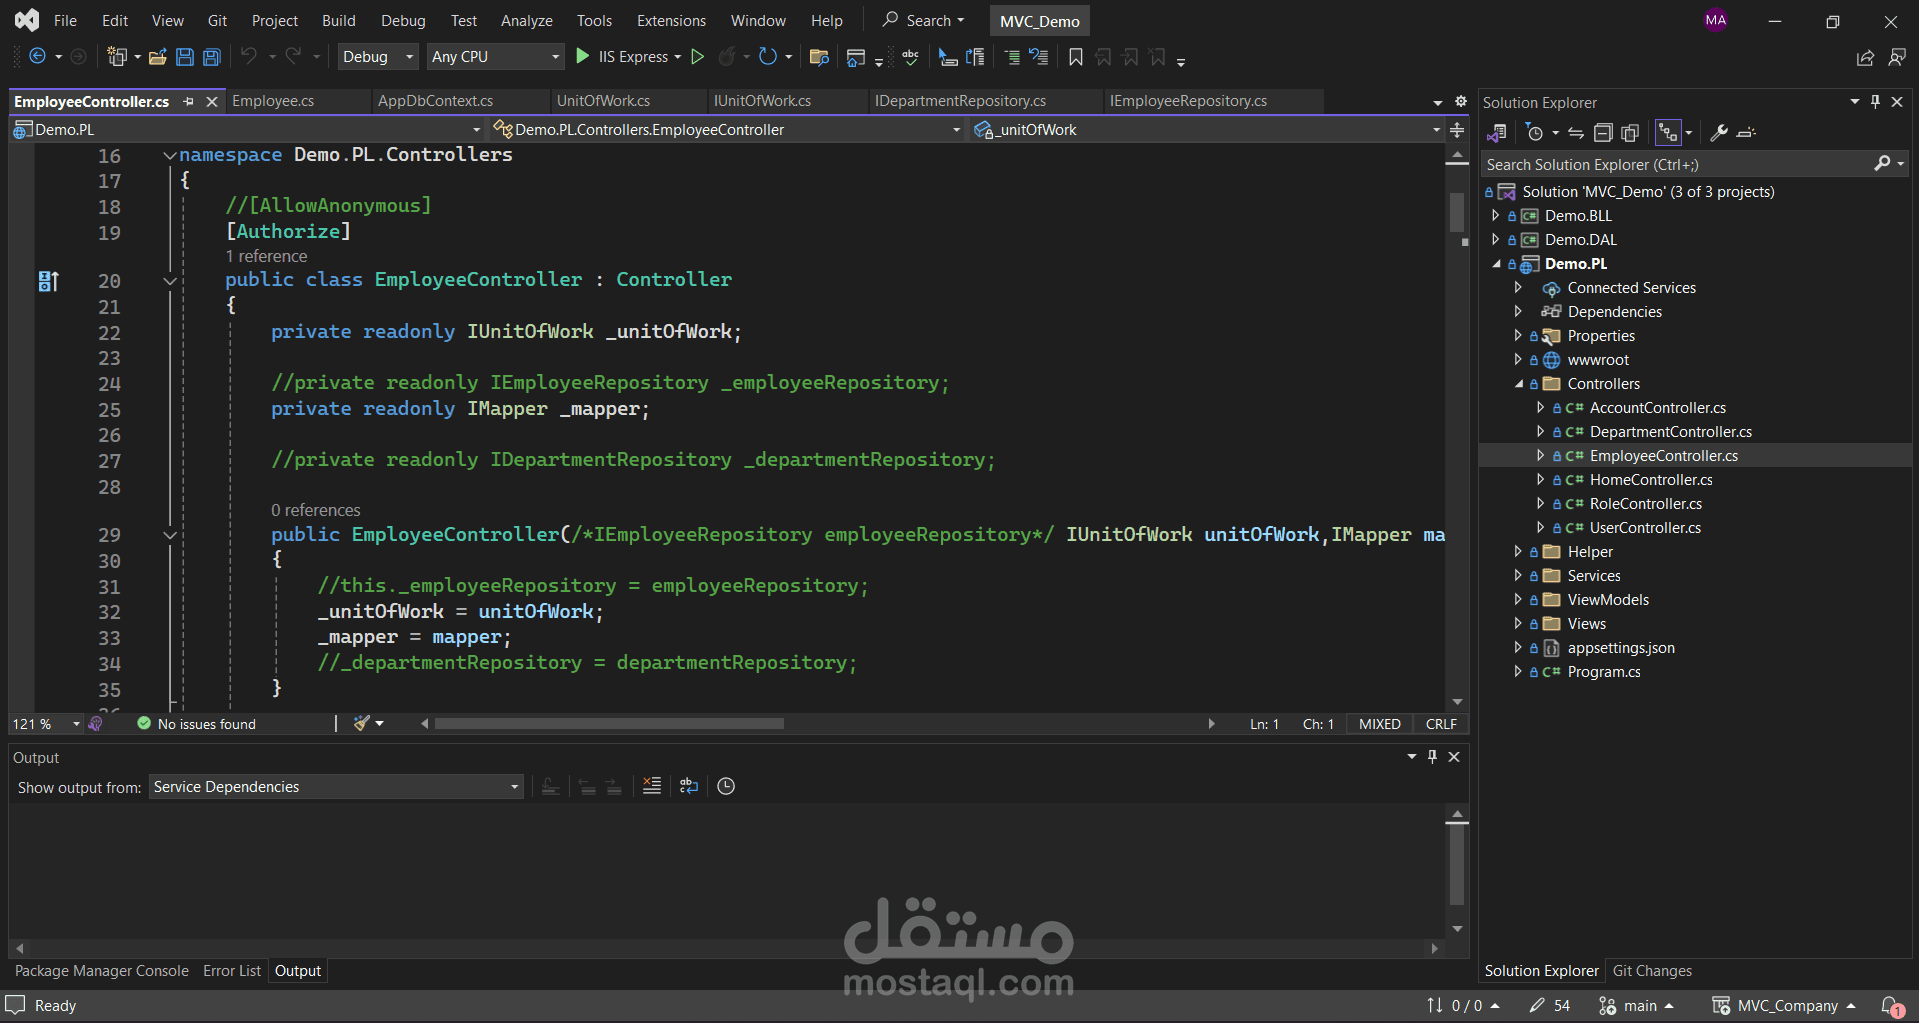Toggle the file nesting tree button
The height and width of the screenshot is (1023, 1919).
(x=1668, y=133)
